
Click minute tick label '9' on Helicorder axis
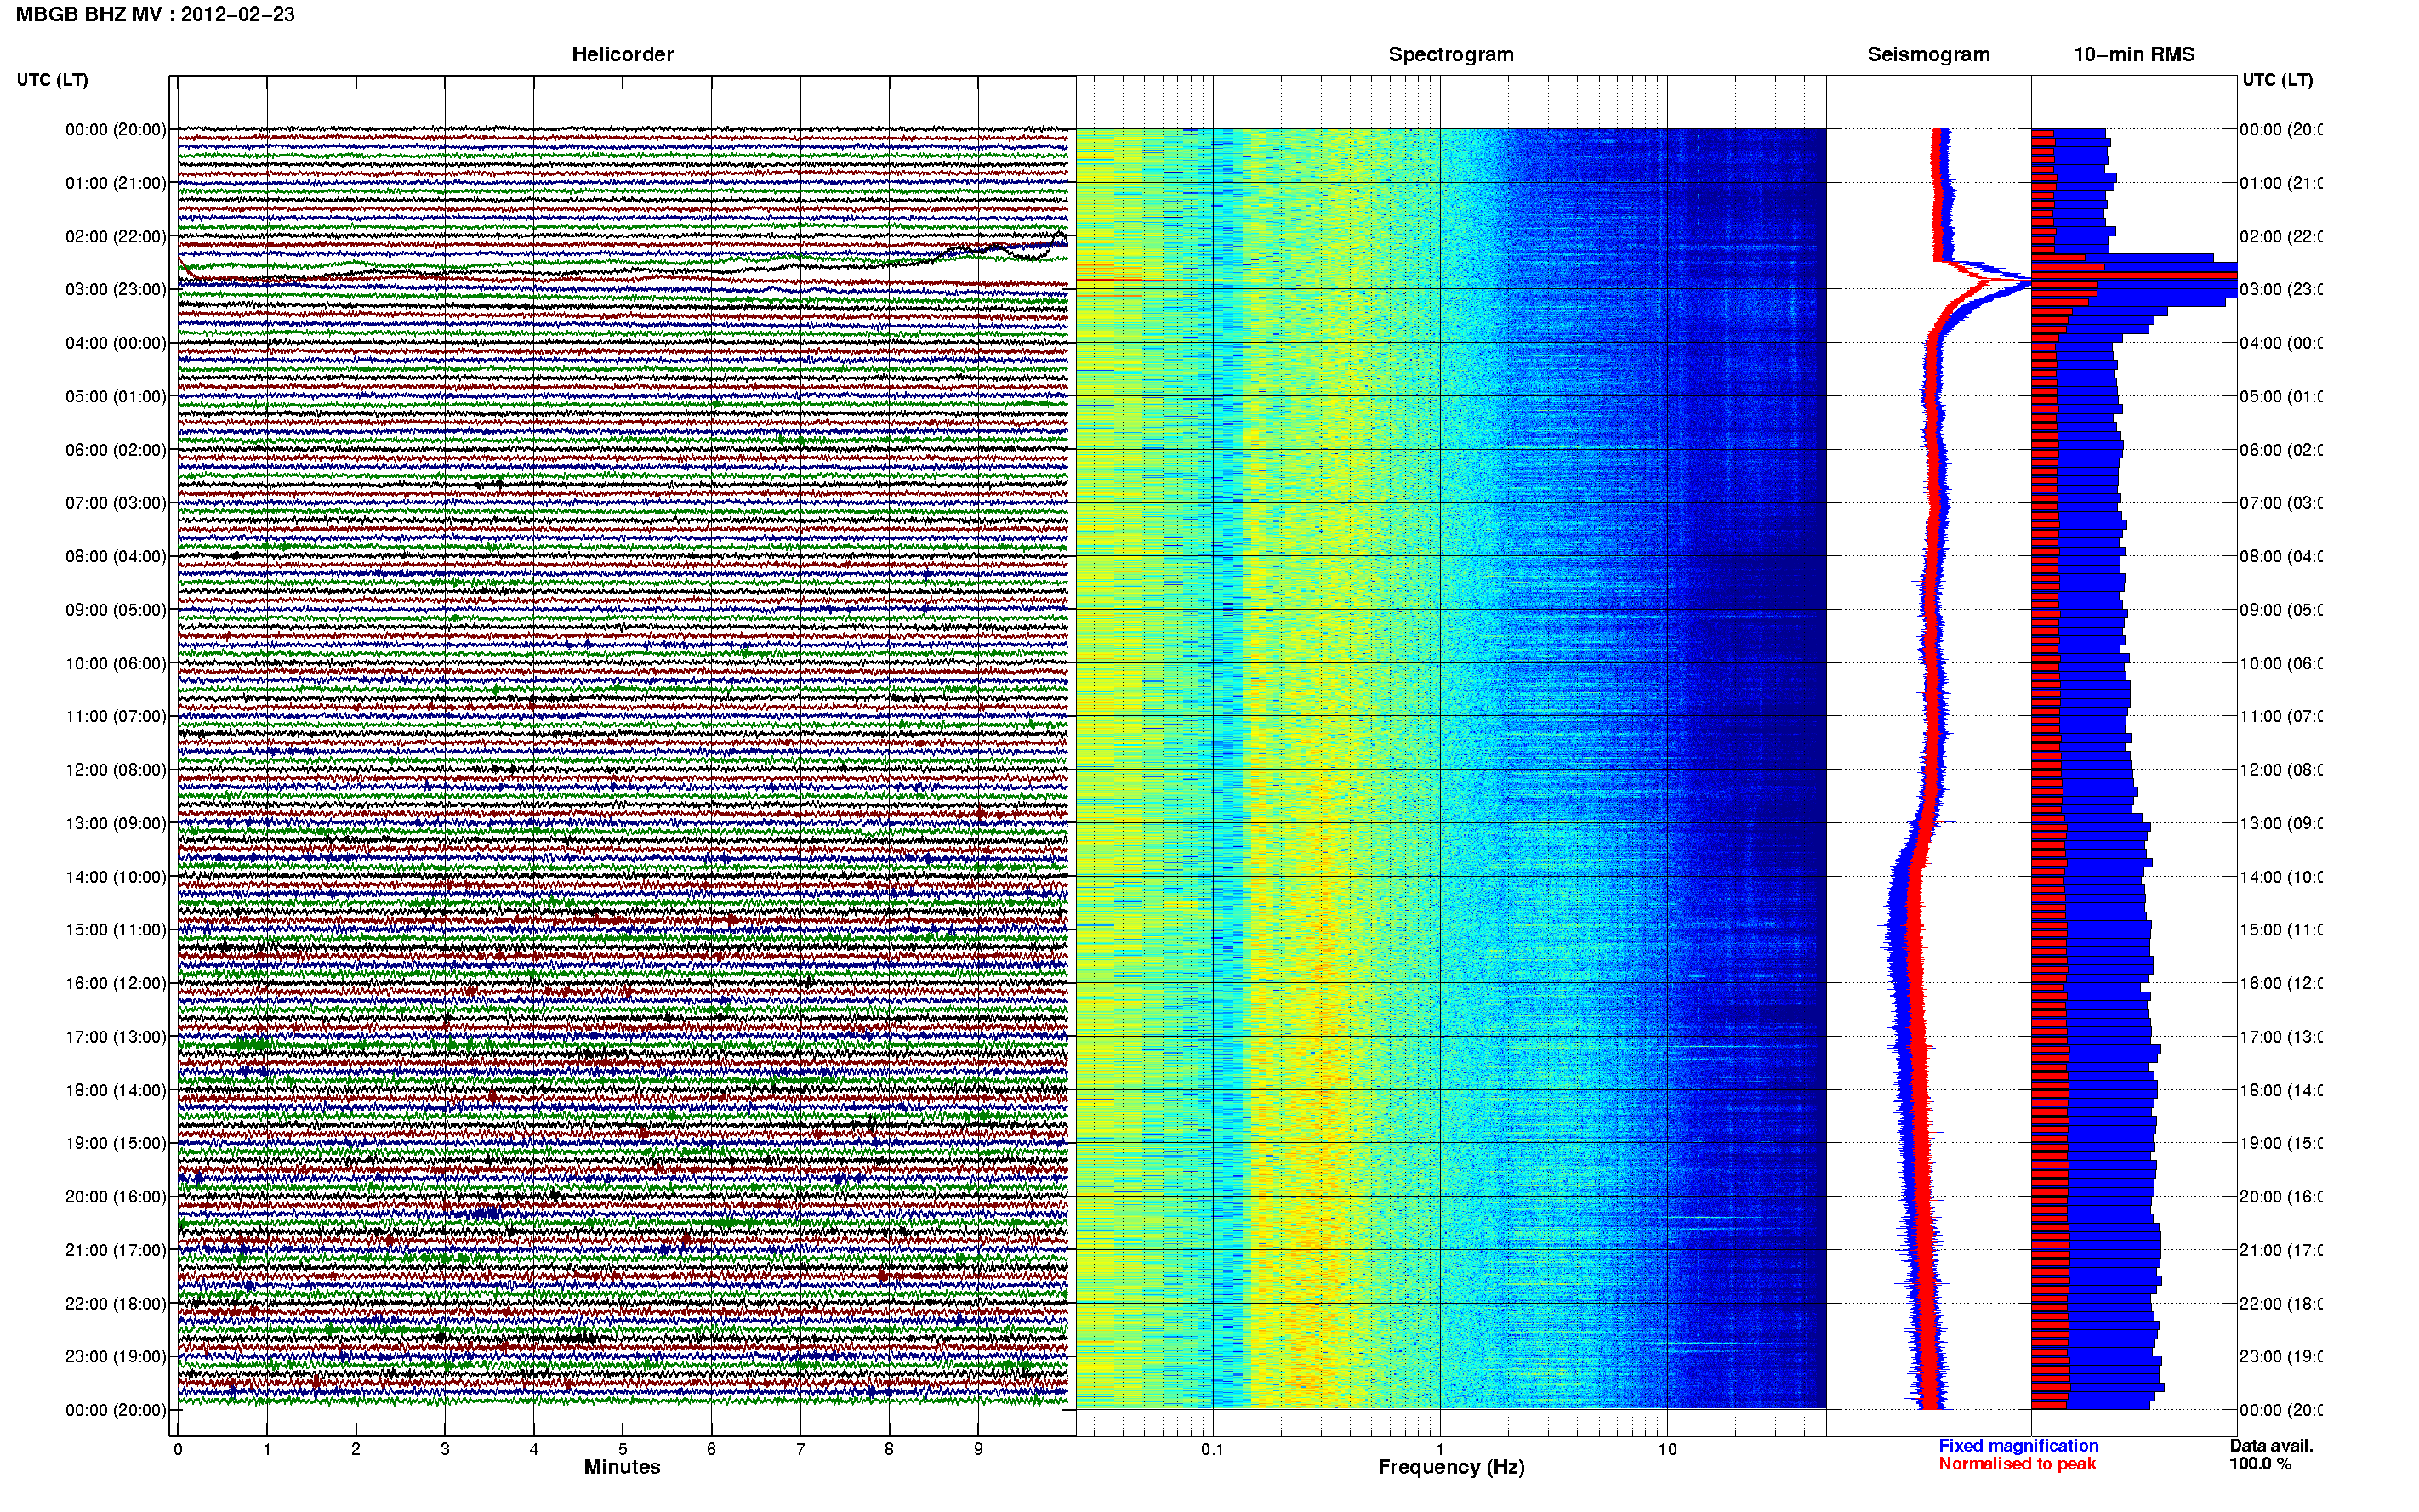[978, 1449]
